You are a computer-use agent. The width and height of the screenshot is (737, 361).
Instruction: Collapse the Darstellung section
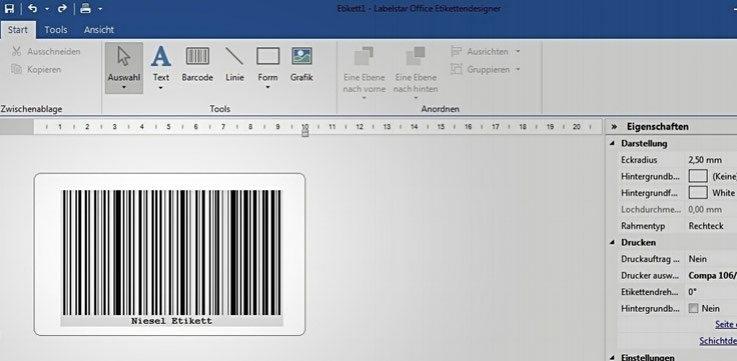[x=612, y=143]
